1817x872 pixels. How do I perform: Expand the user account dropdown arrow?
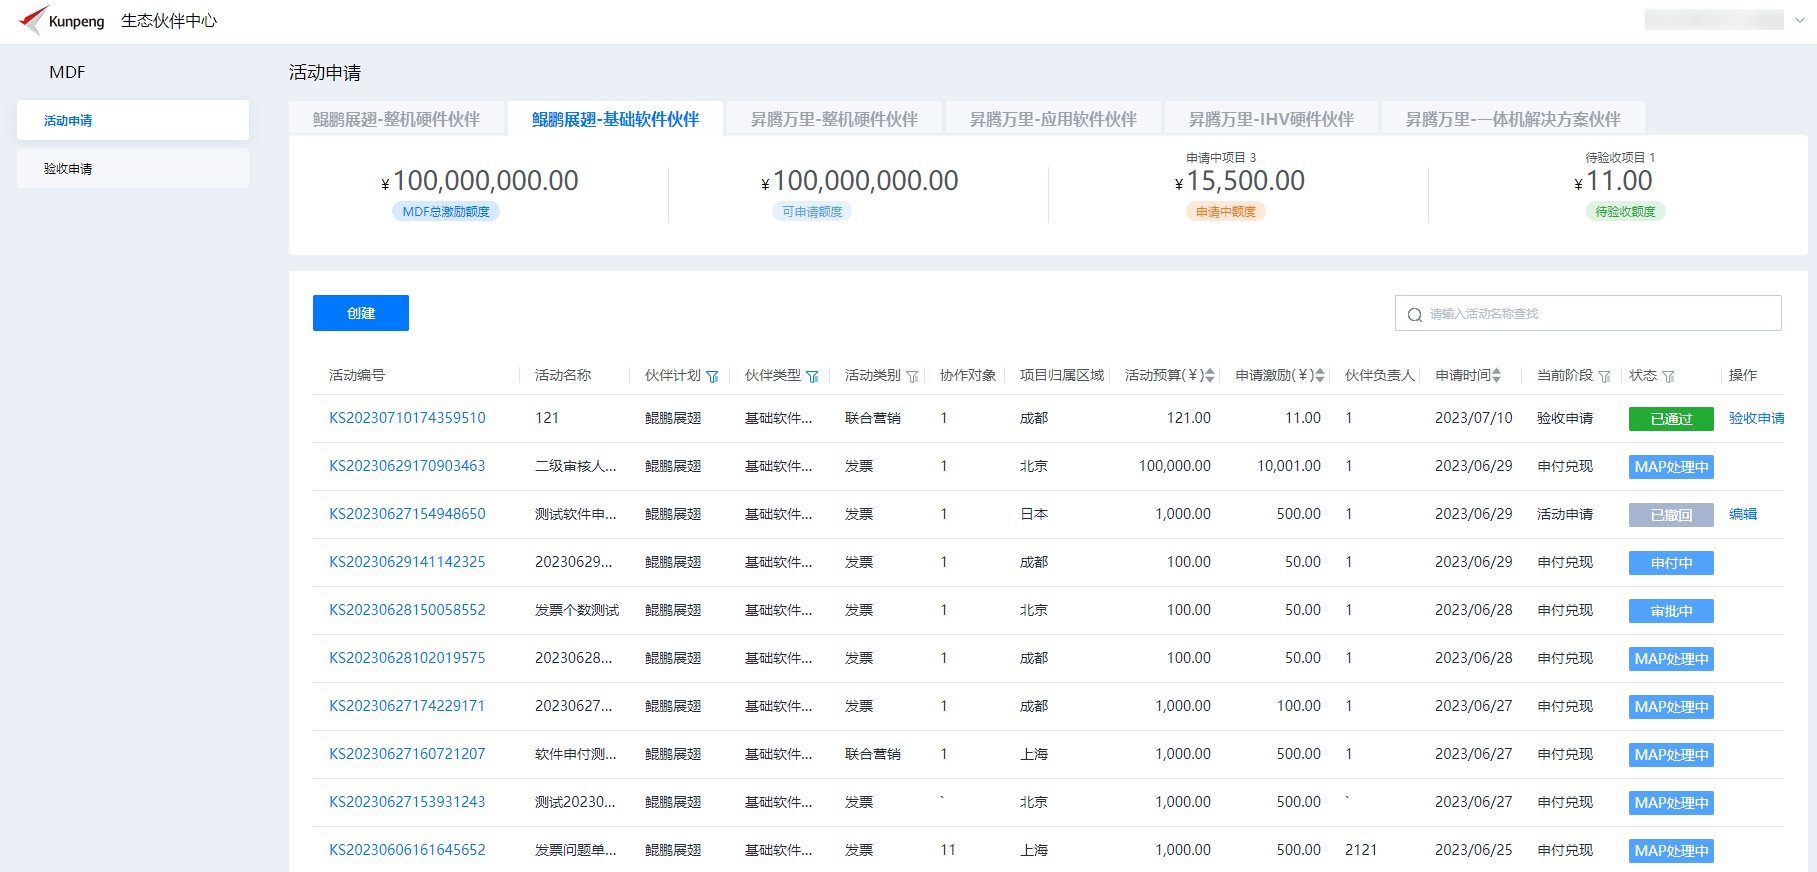1800,20
